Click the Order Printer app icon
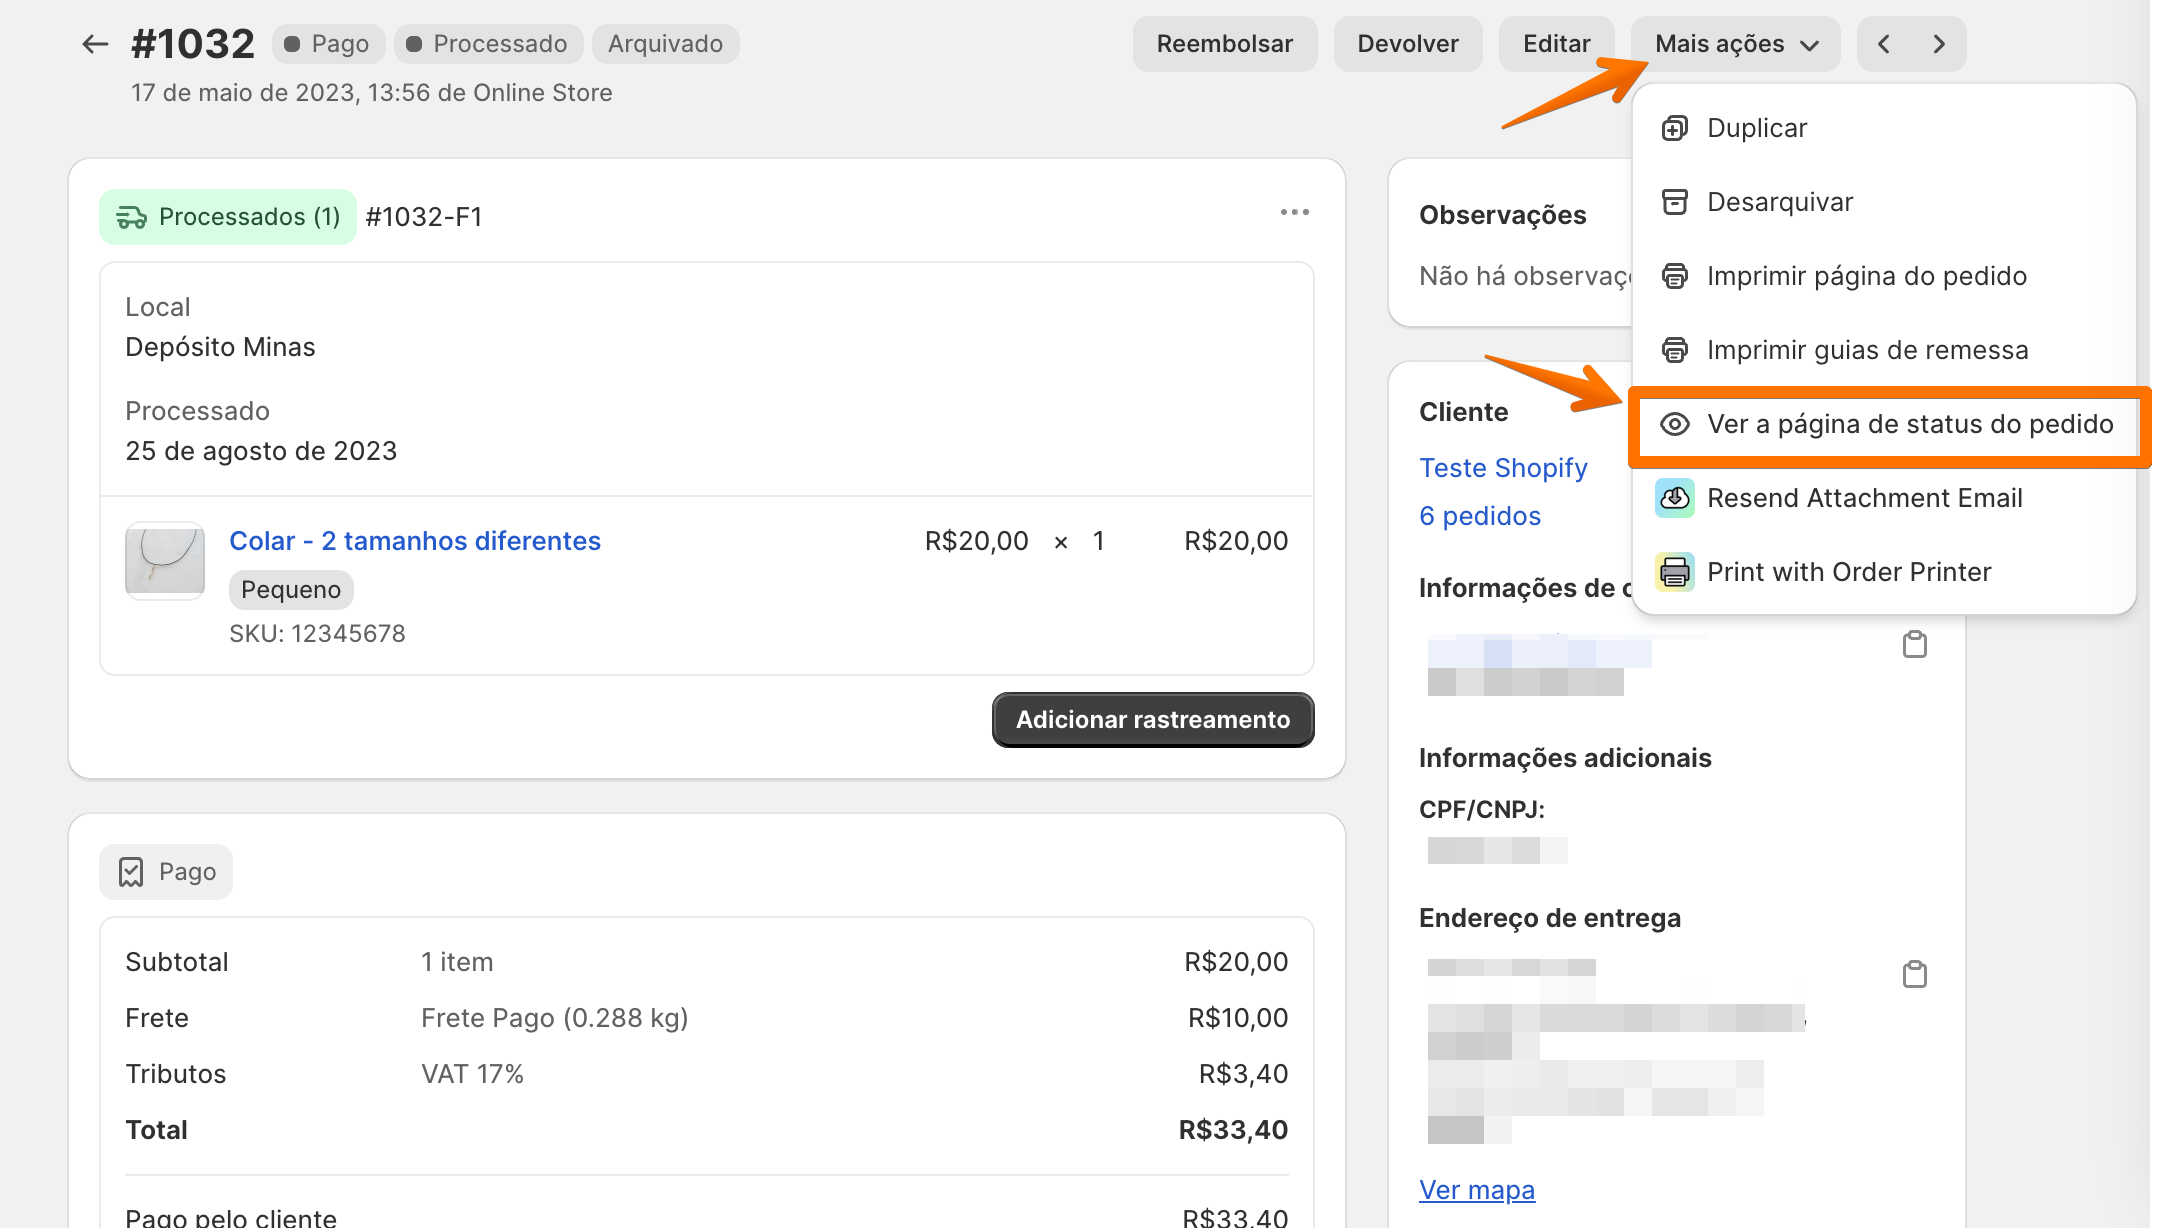 [x=1674, y=572]
